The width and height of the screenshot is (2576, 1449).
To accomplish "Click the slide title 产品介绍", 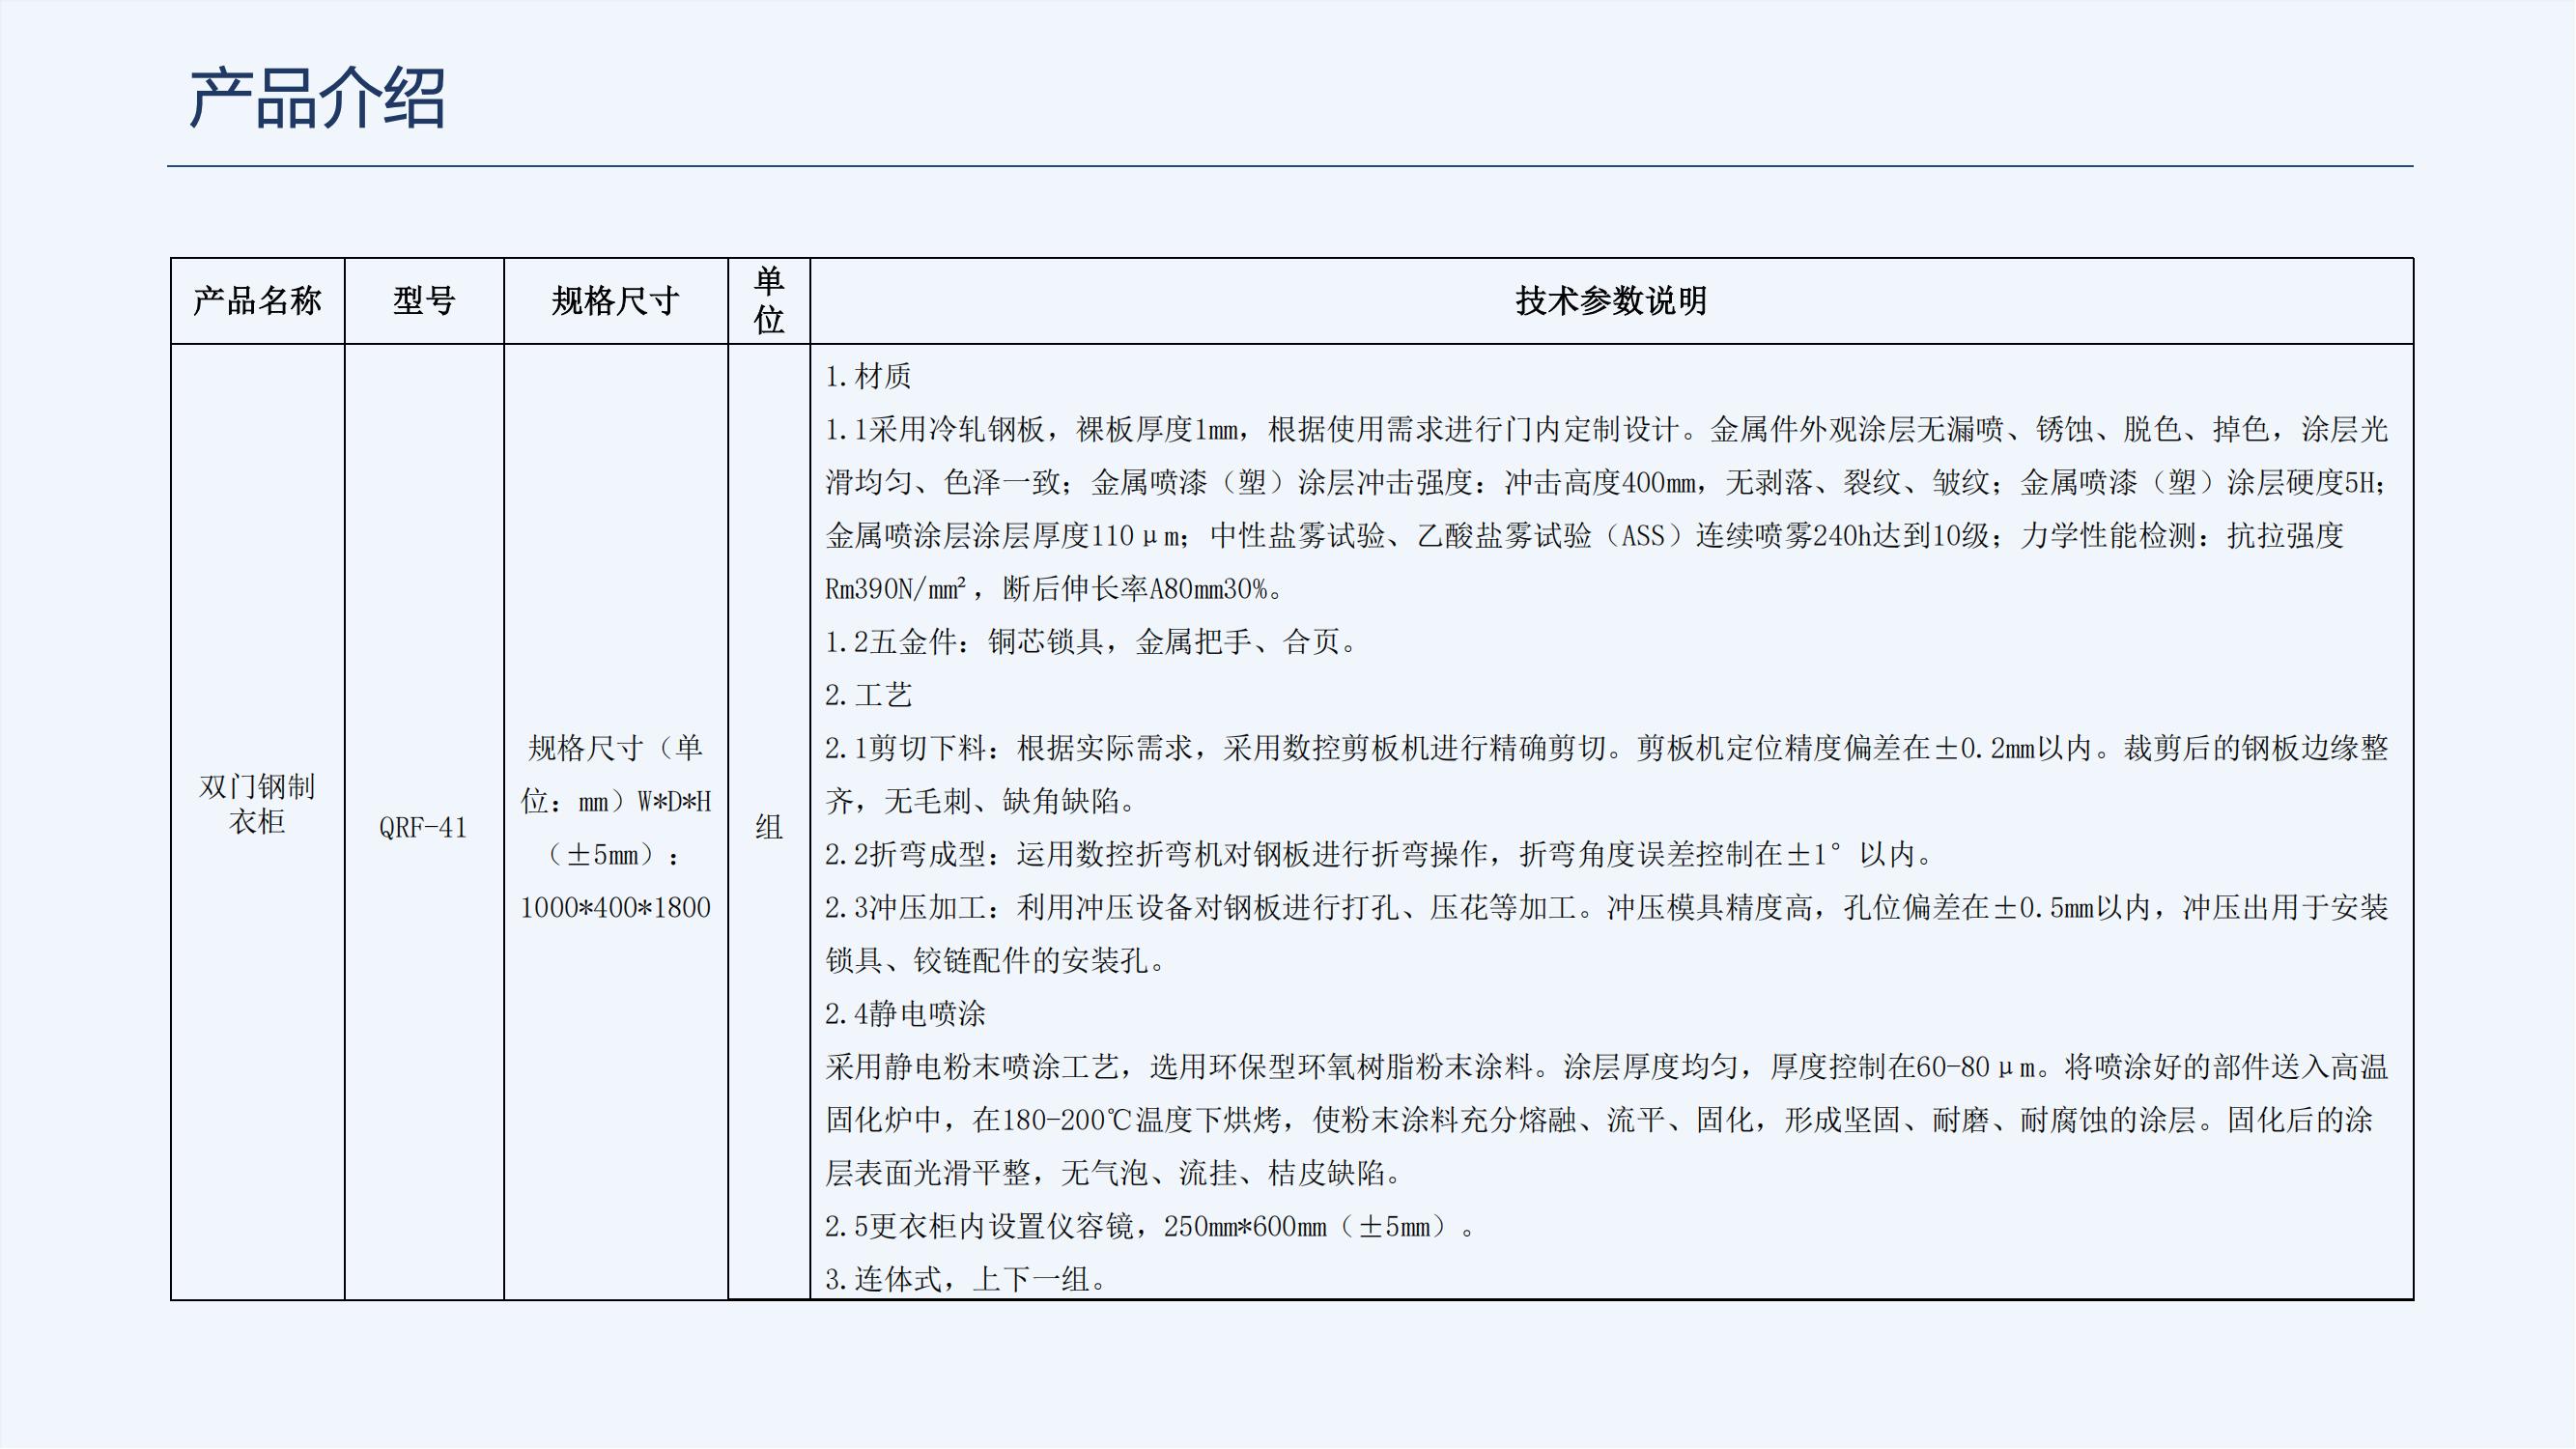I will pyautogui.click(x=320, y=98).
